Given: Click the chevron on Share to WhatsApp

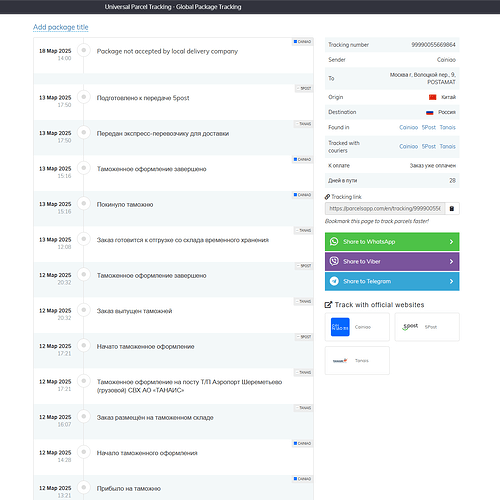Looking at the screenshot, I should [451, 242].
